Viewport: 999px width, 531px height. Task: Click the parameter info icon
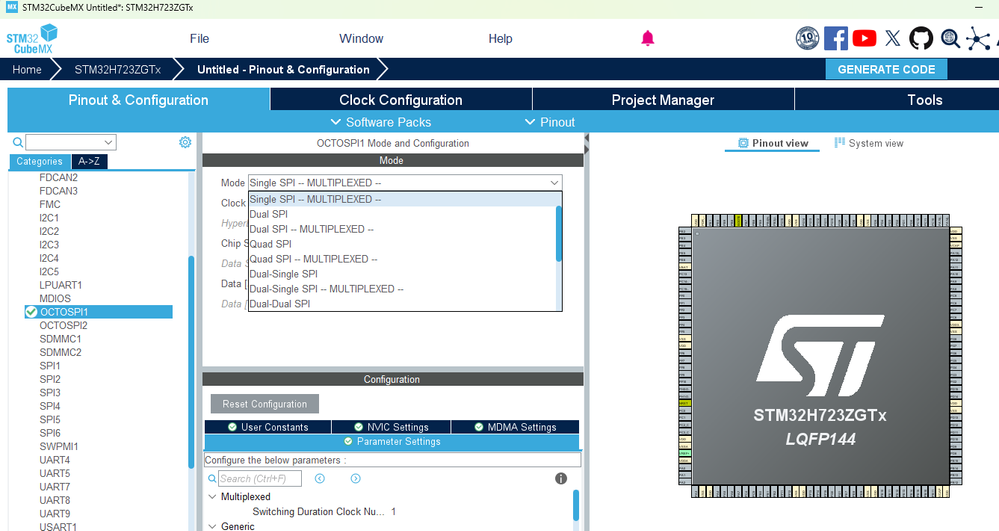(x=561, y=478)
